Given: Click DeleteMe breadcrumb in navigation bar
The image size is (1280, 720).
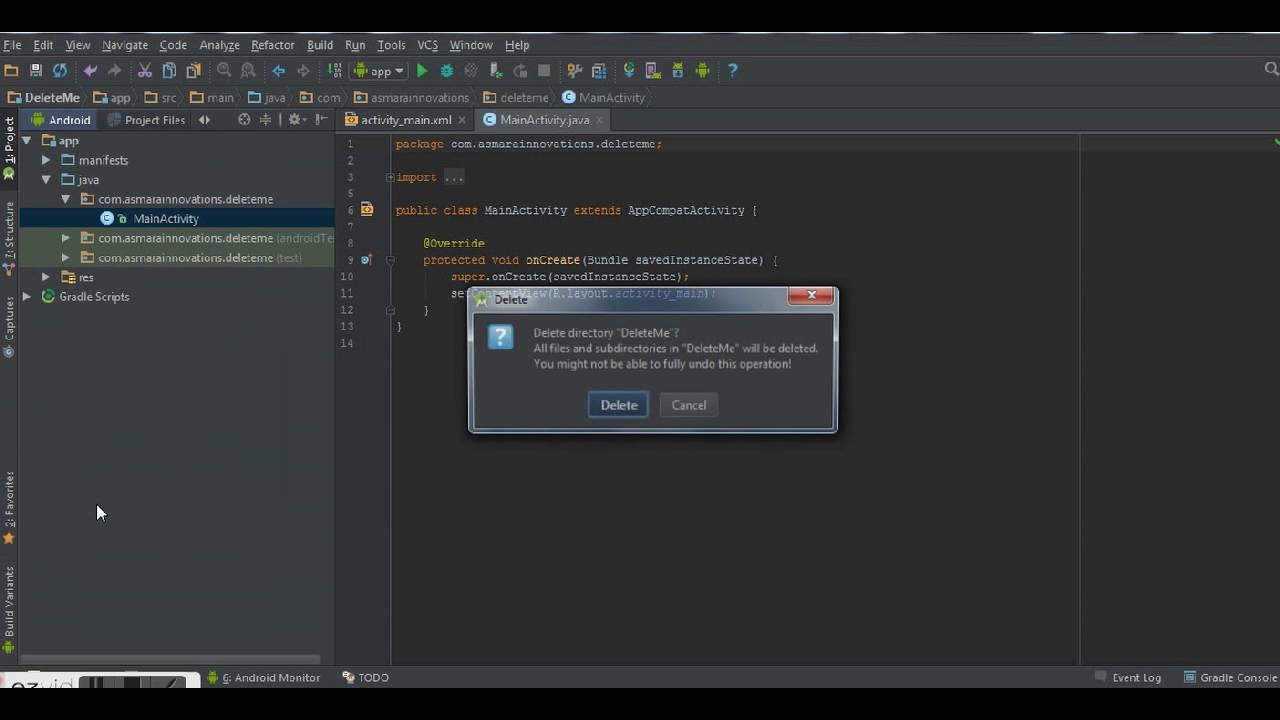Looking at the screenshot, I should 44,98.
